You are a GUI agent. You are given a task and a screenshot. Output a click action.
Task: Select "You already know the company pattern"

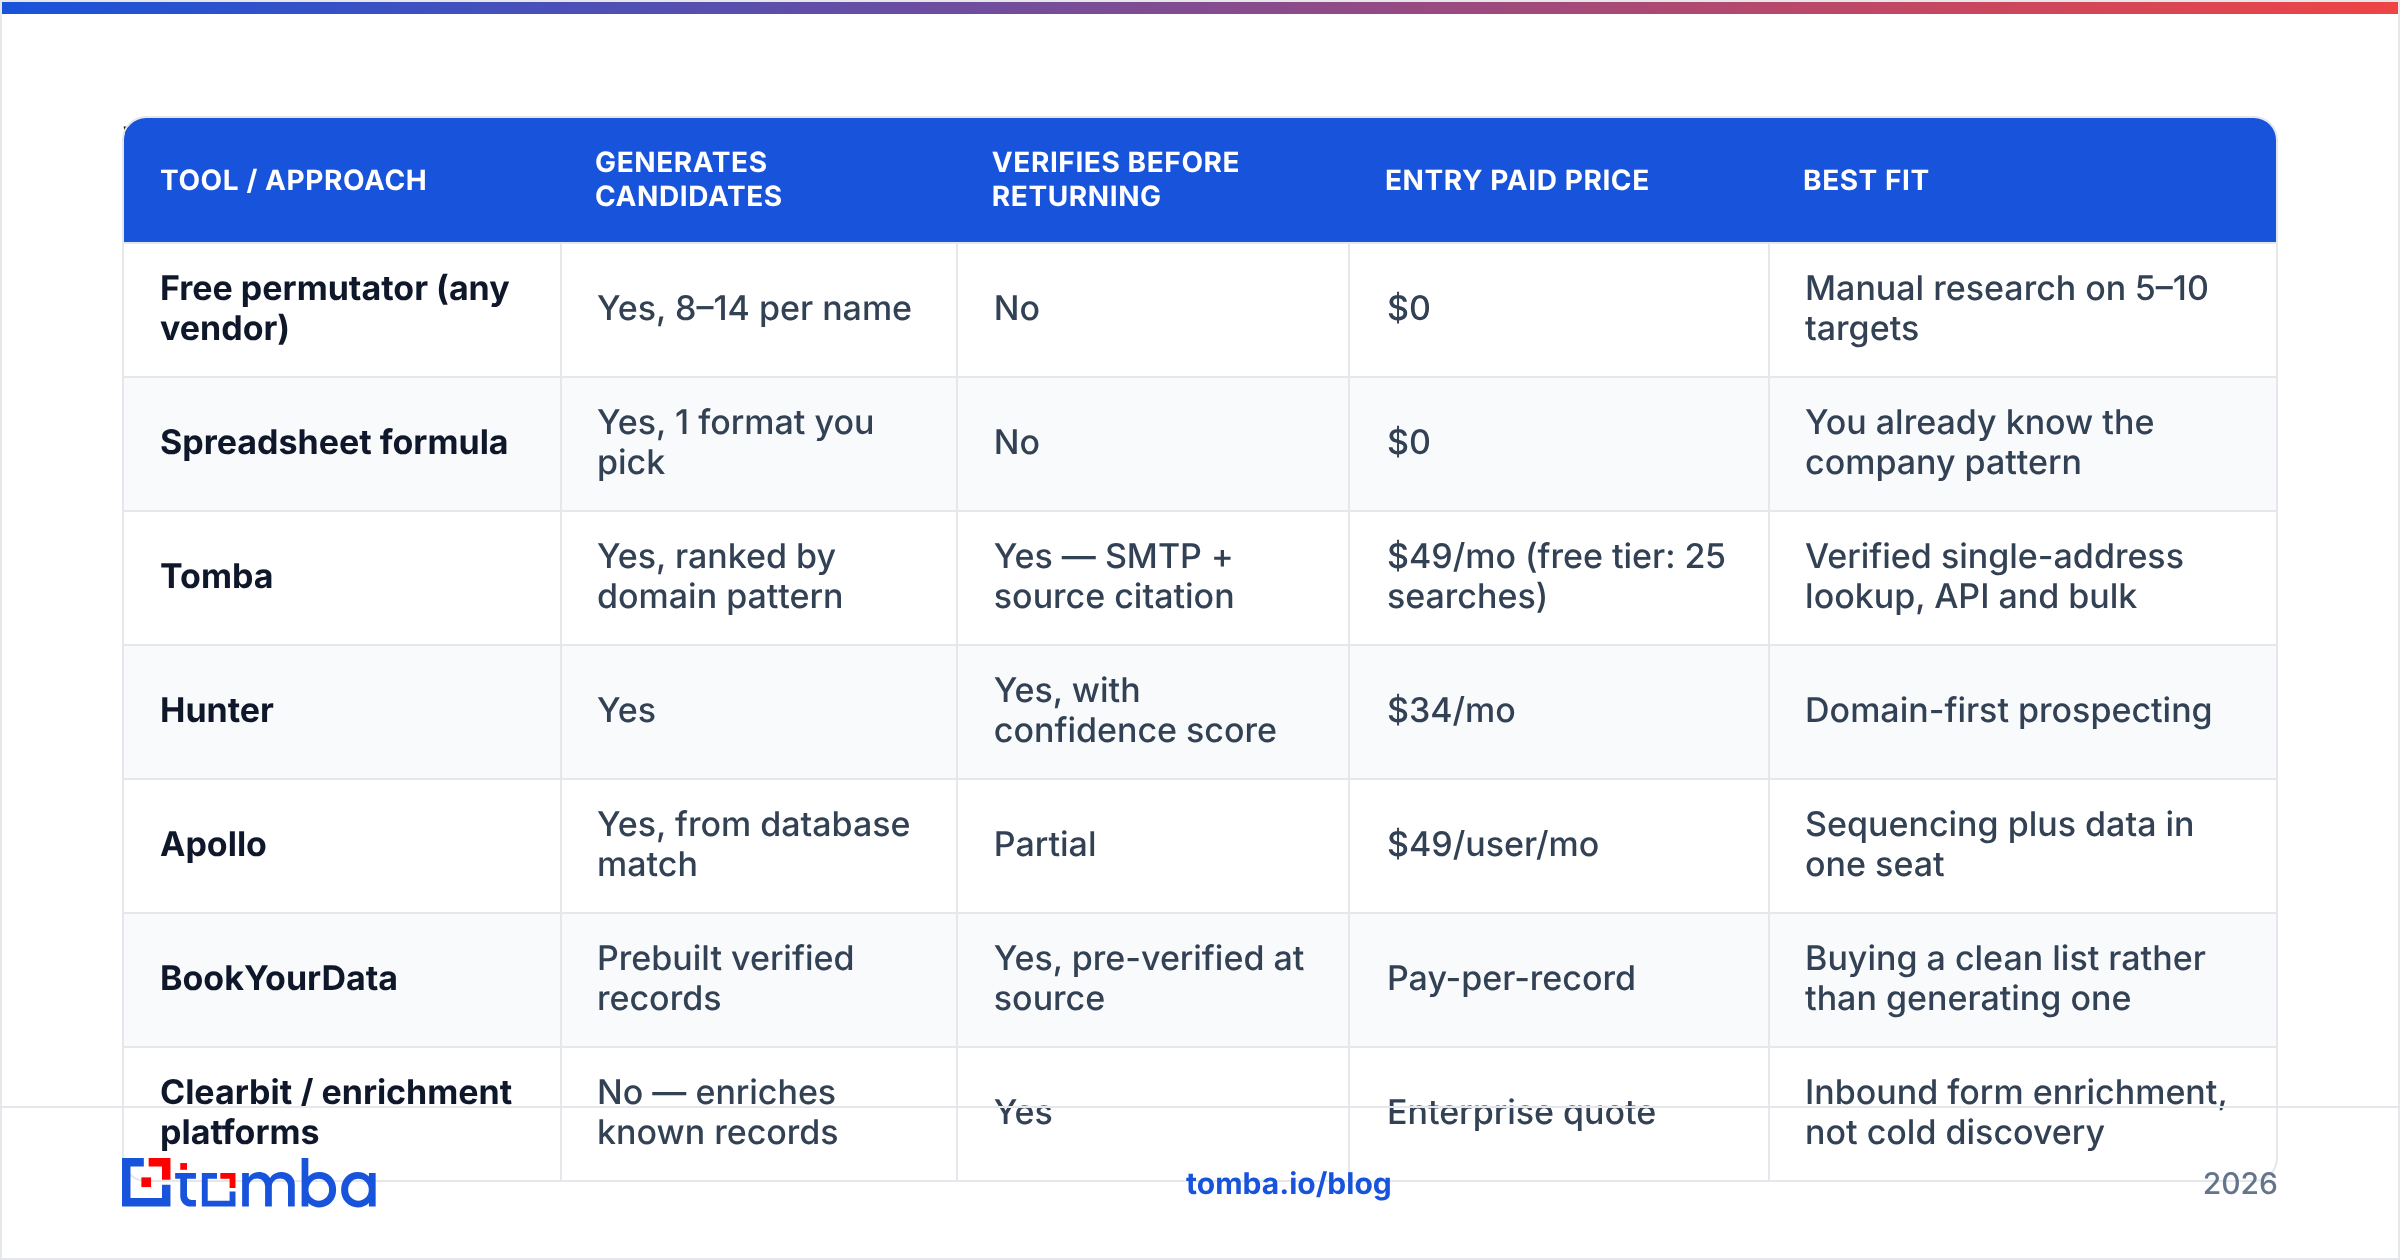point(1979,442)
